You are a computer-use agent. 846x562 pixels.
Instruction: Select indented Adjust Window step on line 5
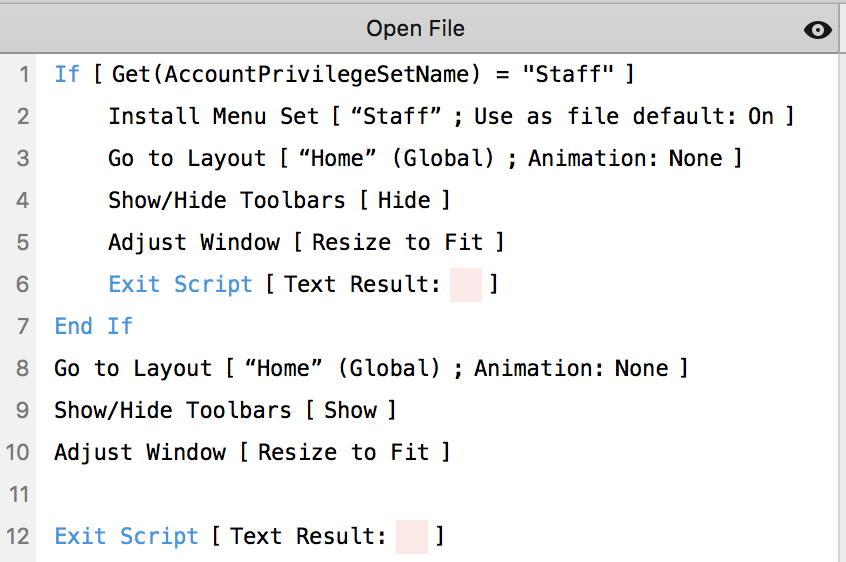click(306, 242)
